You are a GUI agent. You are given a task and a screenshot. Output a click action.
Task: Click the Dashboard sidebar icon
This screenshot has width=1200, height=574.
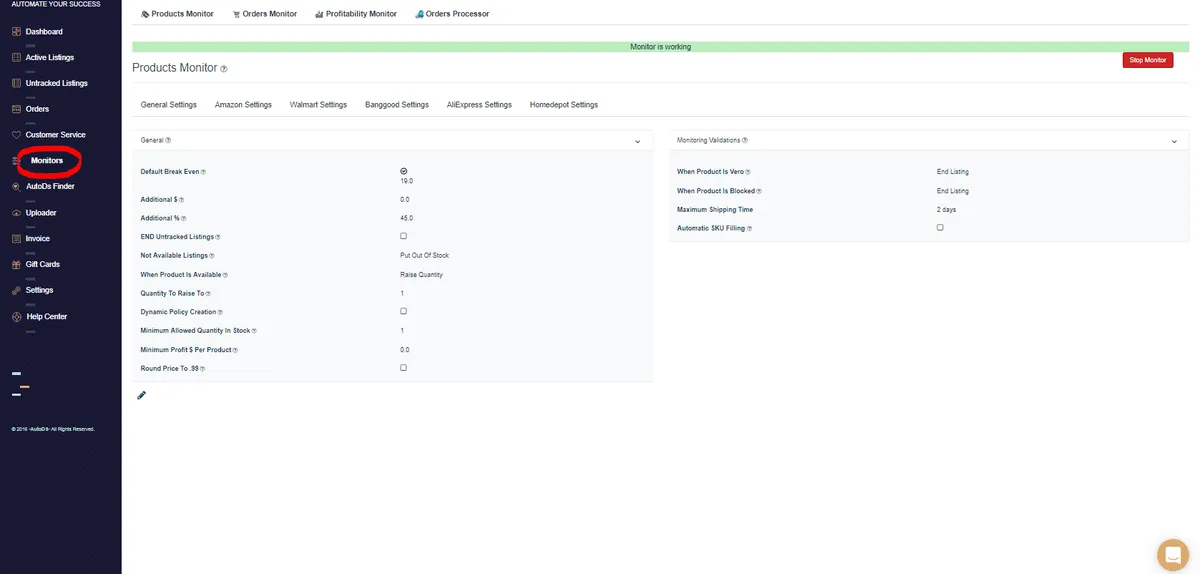click(16, 32)
